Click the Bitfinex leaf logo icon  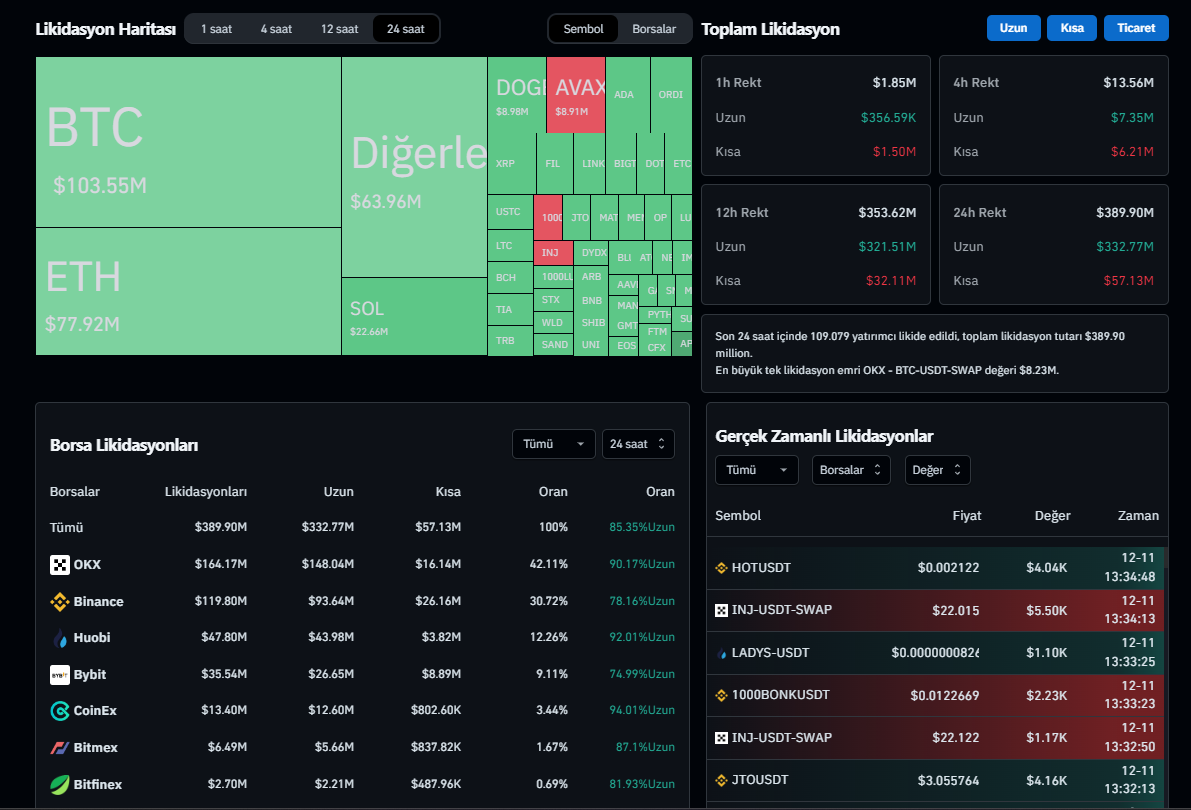coord(60,784)
